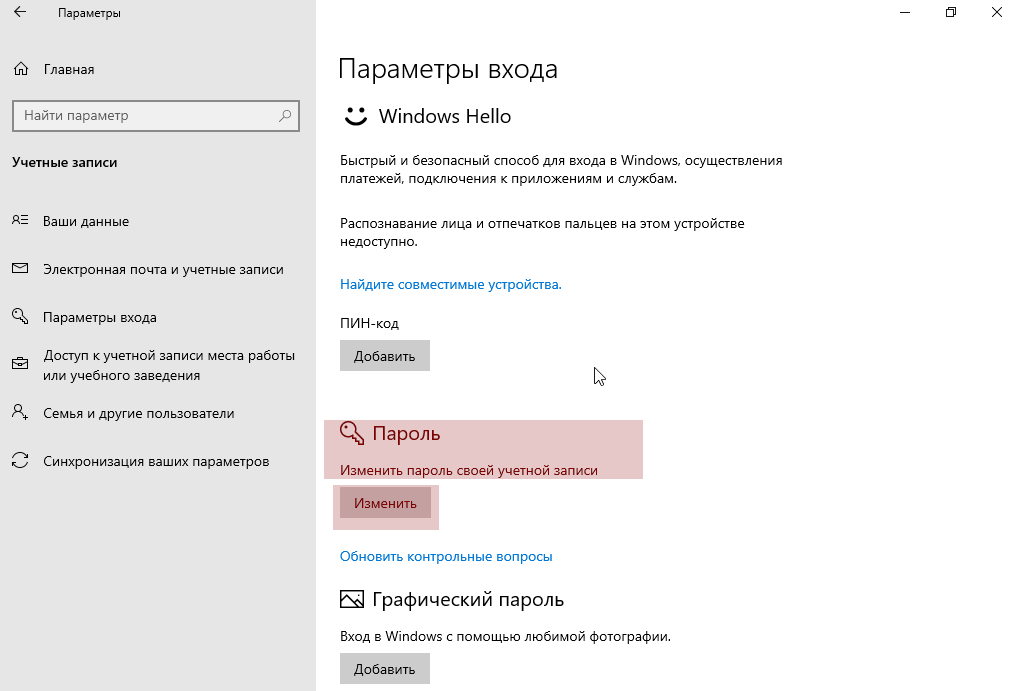Click Добавить under Графический пароль
1010x691 pixels.
point(385,669)
